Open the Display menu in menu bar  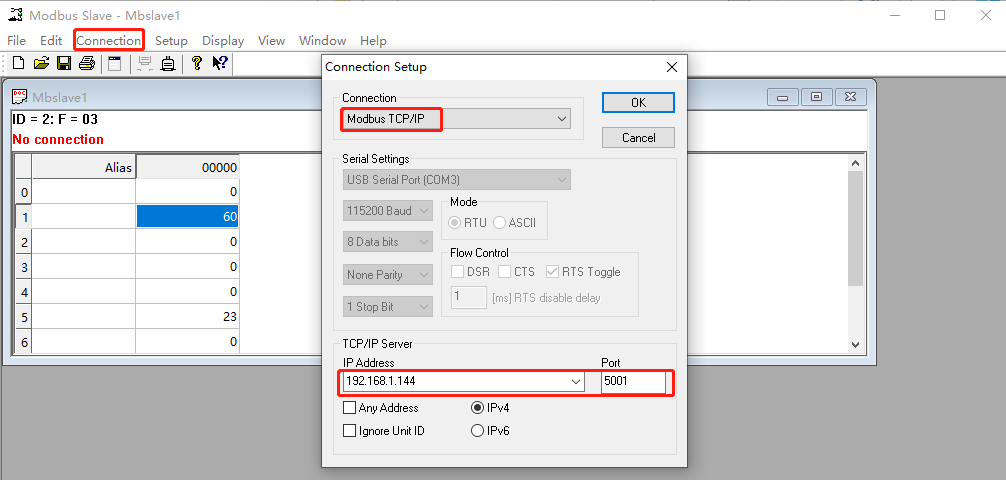click(223, 41)
